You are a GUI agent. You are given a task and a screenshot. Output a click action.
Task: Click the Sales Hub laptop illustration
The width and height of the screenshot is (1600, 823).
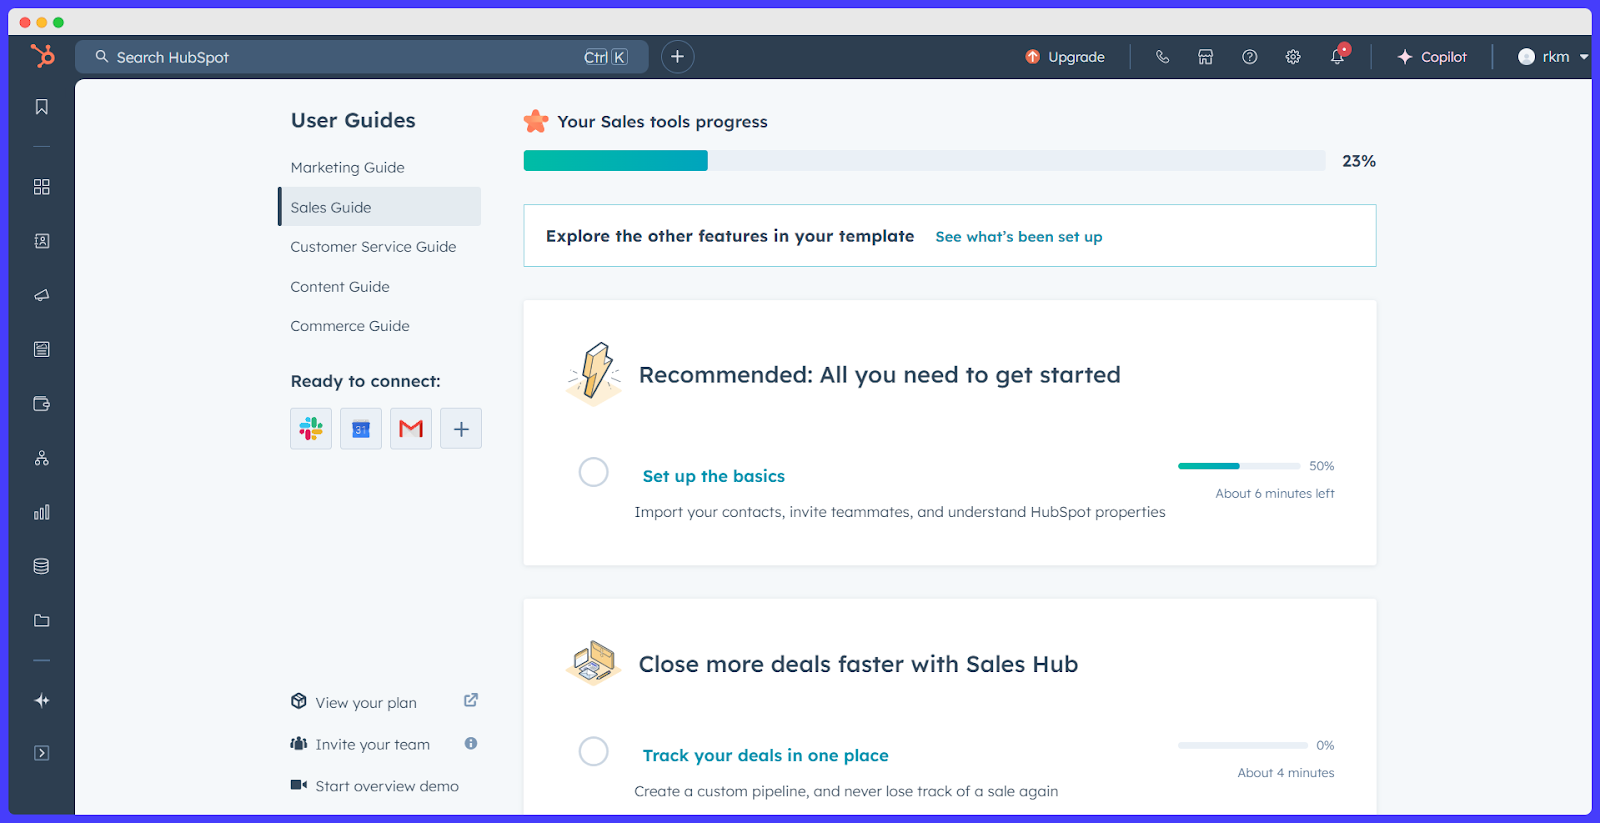pyautogui.click(x=594, y=663)
